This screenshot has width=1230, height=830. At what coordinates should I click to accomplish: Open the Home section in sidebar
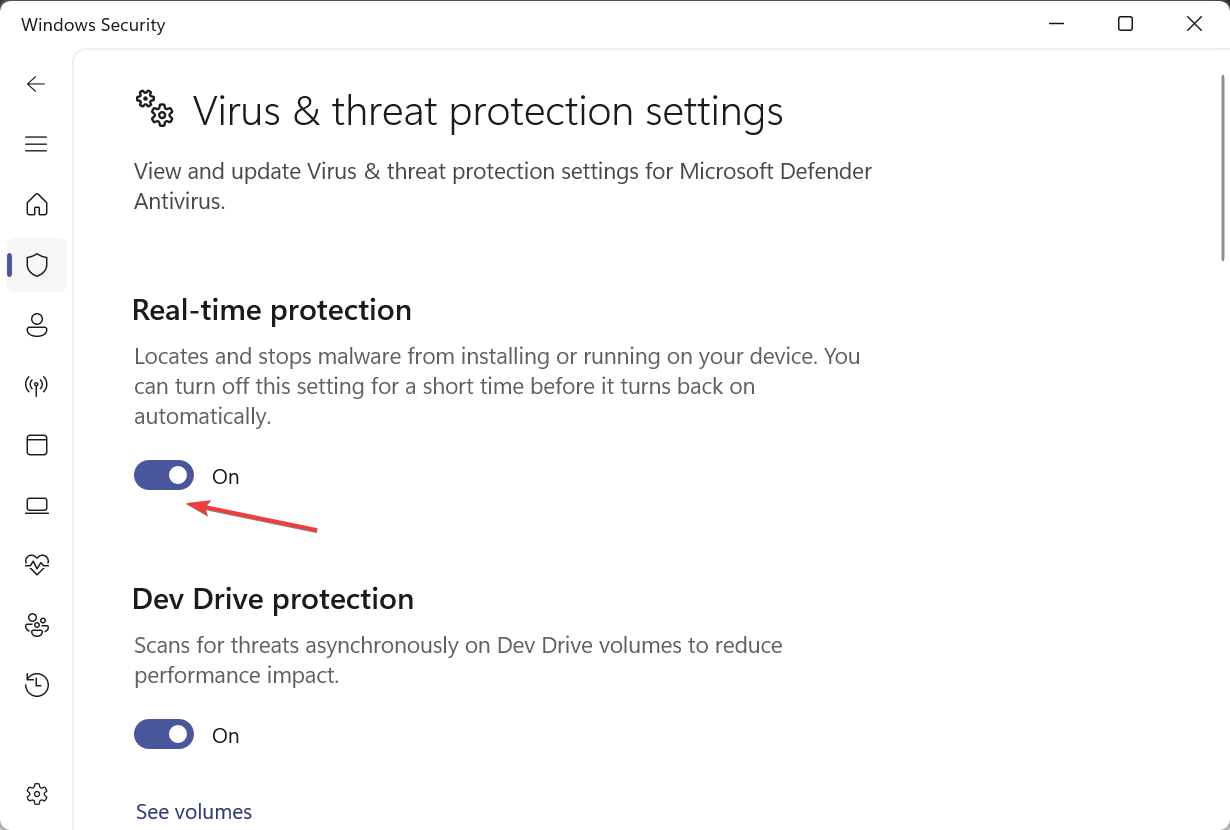pyautogui.click(x=37, y=205)
